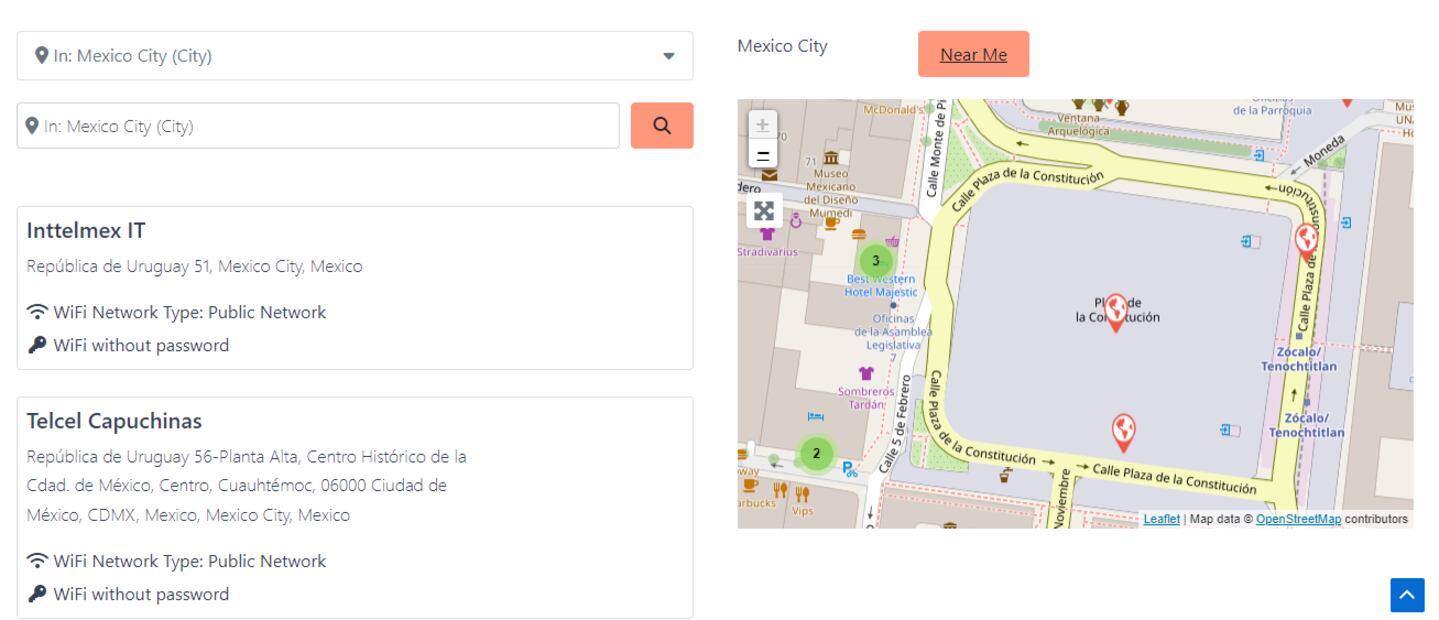Click the magnifying glass search button
Viewport: 1439px width, 620px height.
661,125
